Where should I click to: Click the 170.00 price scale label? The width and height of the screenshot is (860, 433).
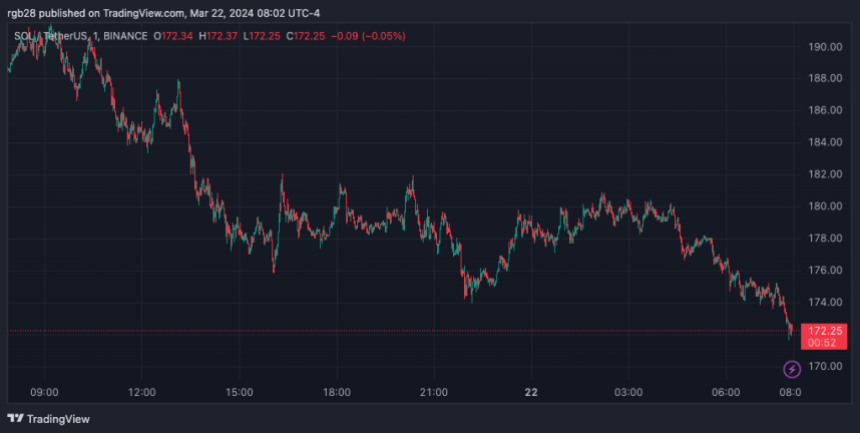coord(826,366)
